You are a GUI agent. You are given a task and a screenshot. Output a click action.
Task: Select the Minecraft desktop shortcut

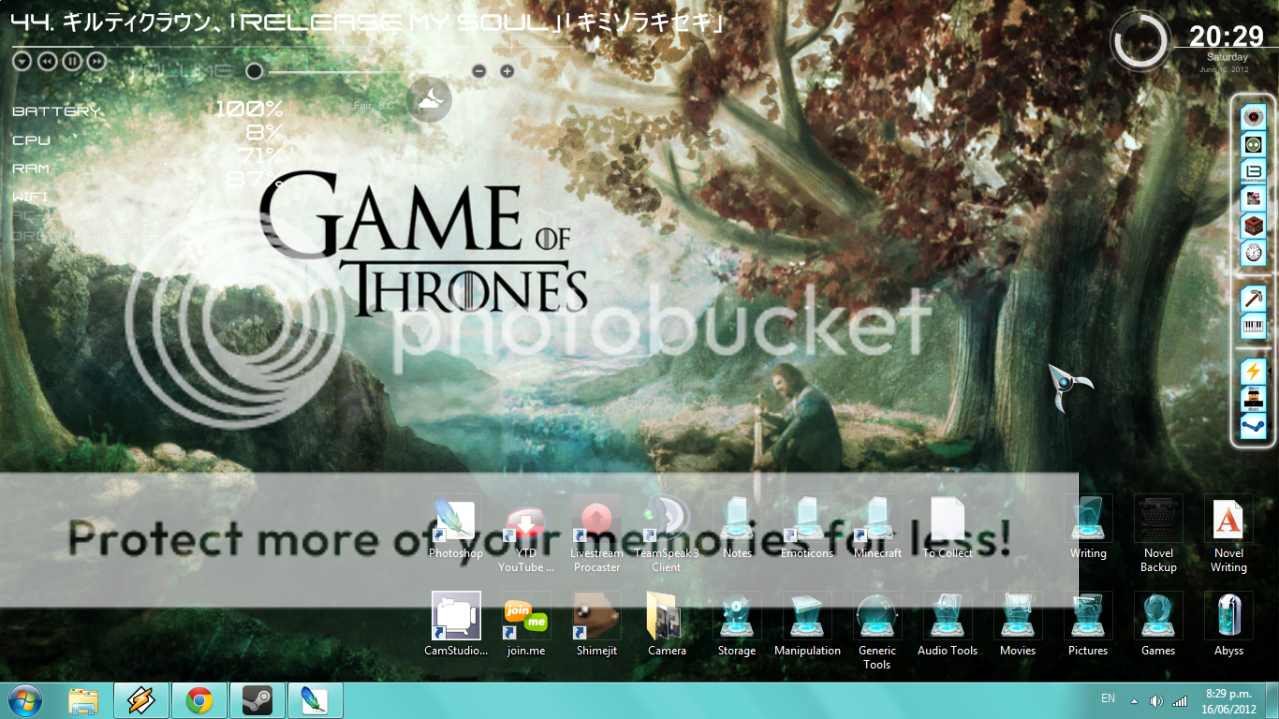pos(878,528)
